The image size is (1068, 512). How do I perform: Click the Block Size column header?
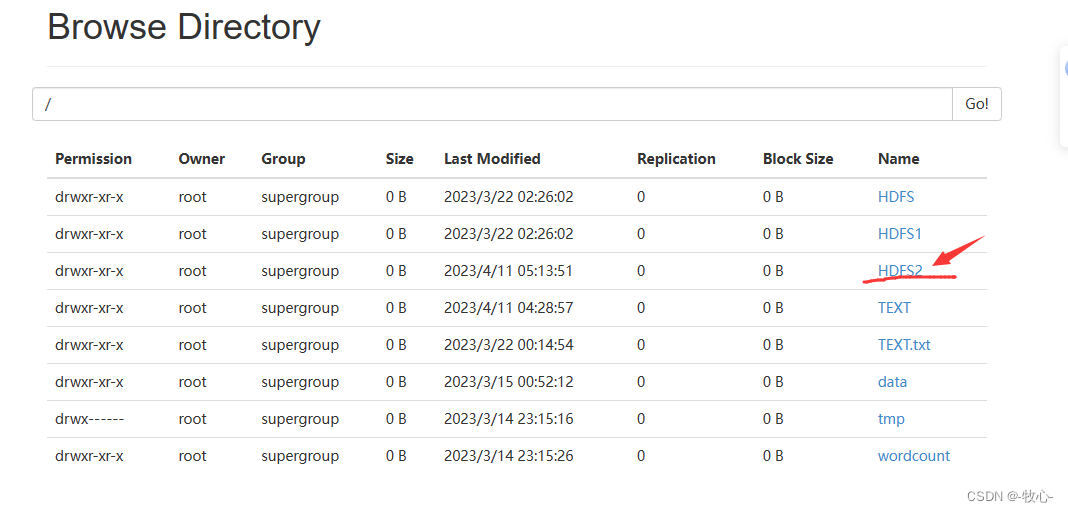click(x=798, y=159)
